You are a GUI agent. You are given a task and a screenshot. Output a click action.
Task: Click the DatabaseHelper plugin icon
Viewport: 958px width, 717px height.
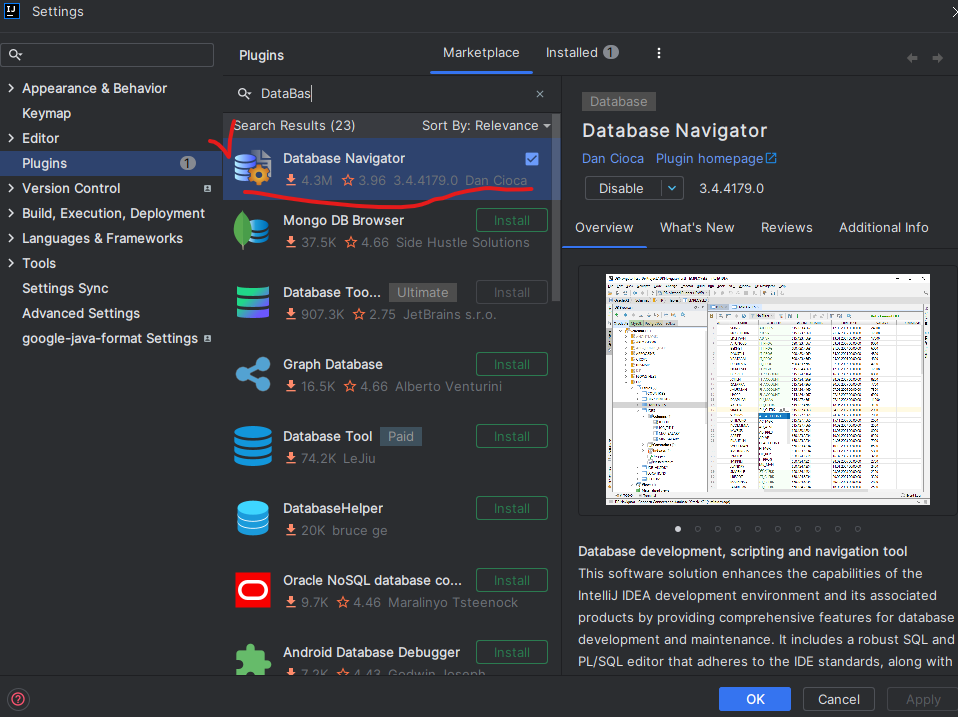[x=253, y=519]
